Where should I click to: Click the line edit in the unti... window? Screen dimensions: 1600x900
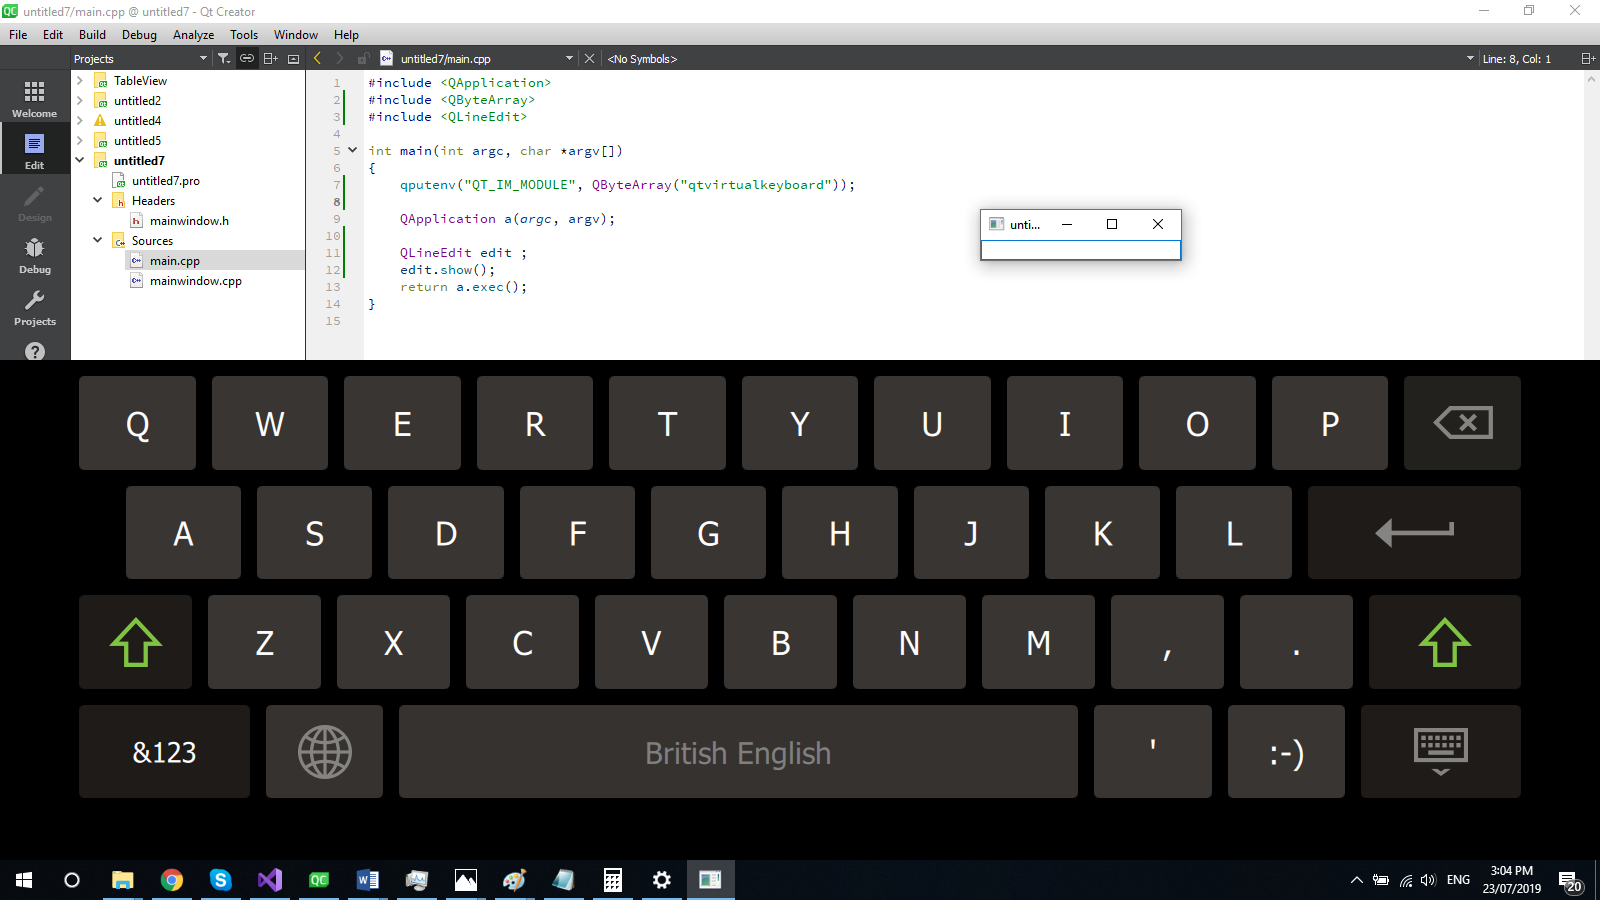coord(1081,250)
